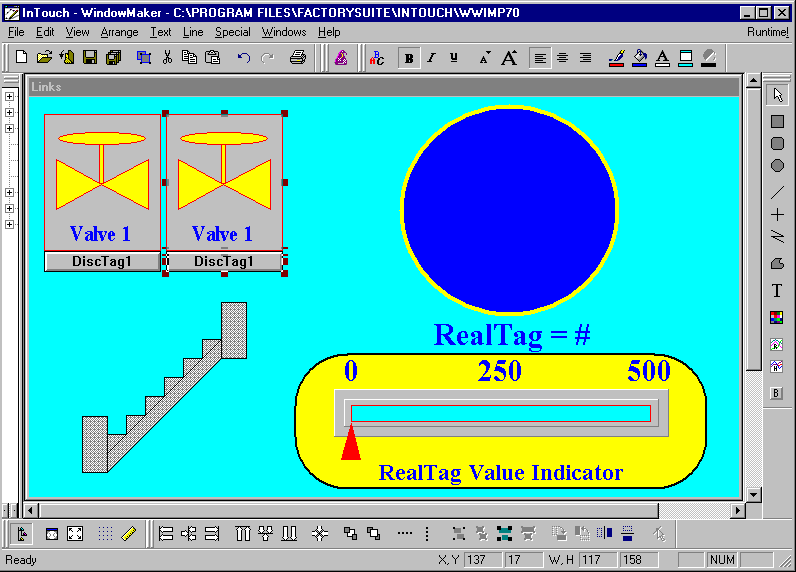Click the Flip Vertical icon
Screen dimensions: 796x572
(627, 533)
